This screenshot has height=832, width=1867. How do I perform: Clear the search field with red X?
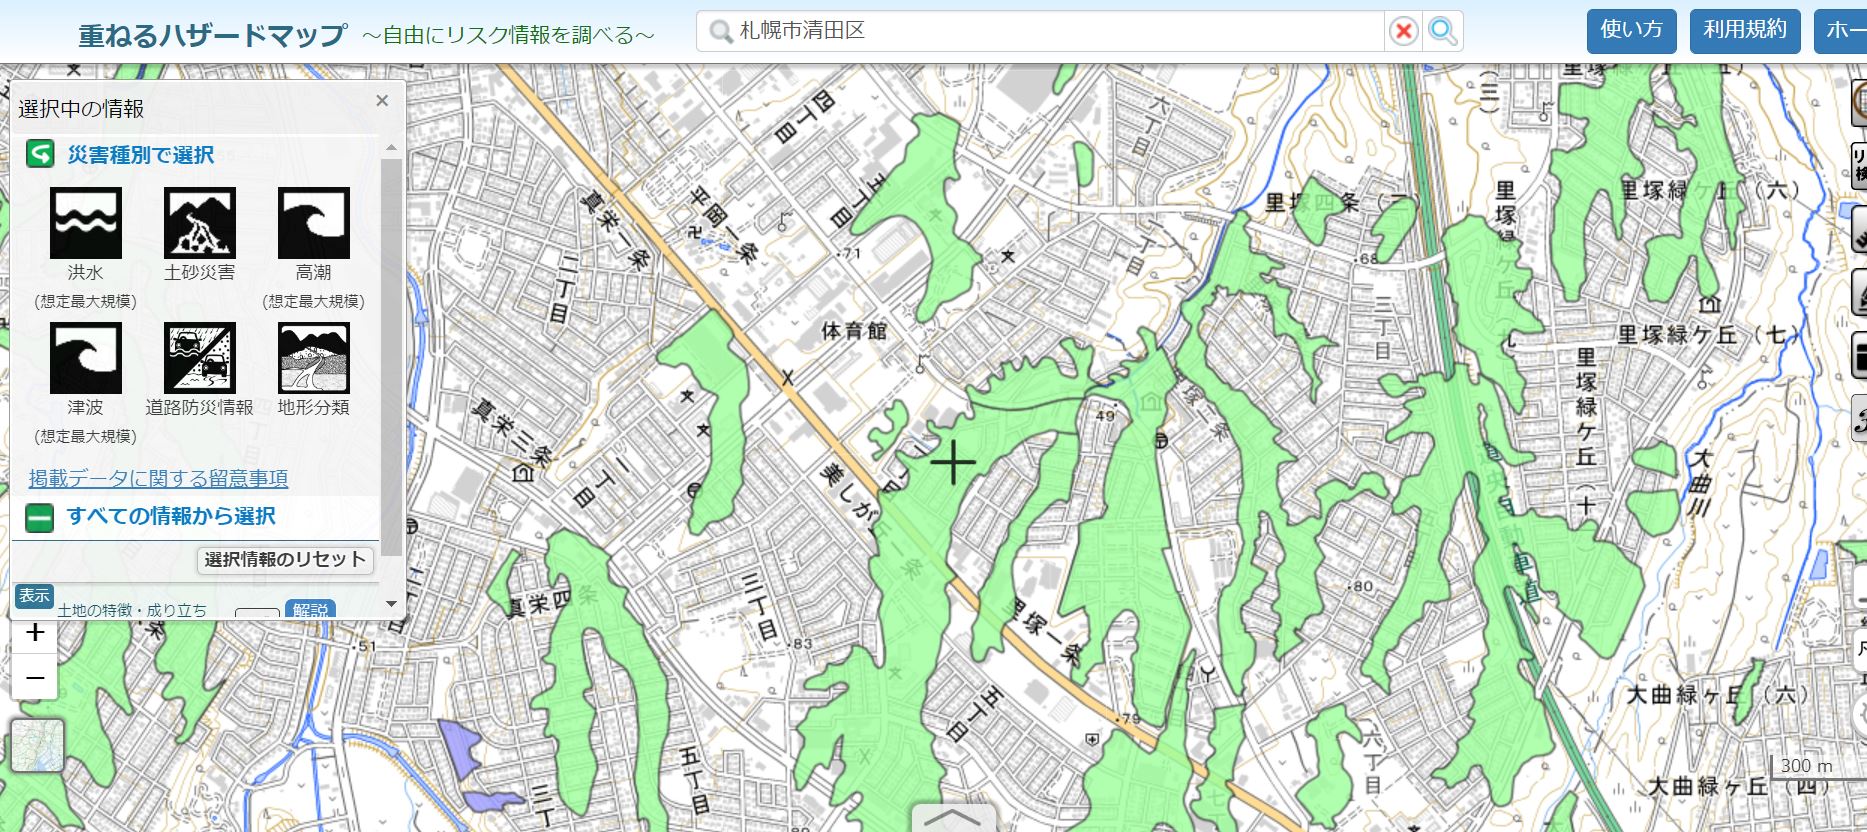point(1403,31)
